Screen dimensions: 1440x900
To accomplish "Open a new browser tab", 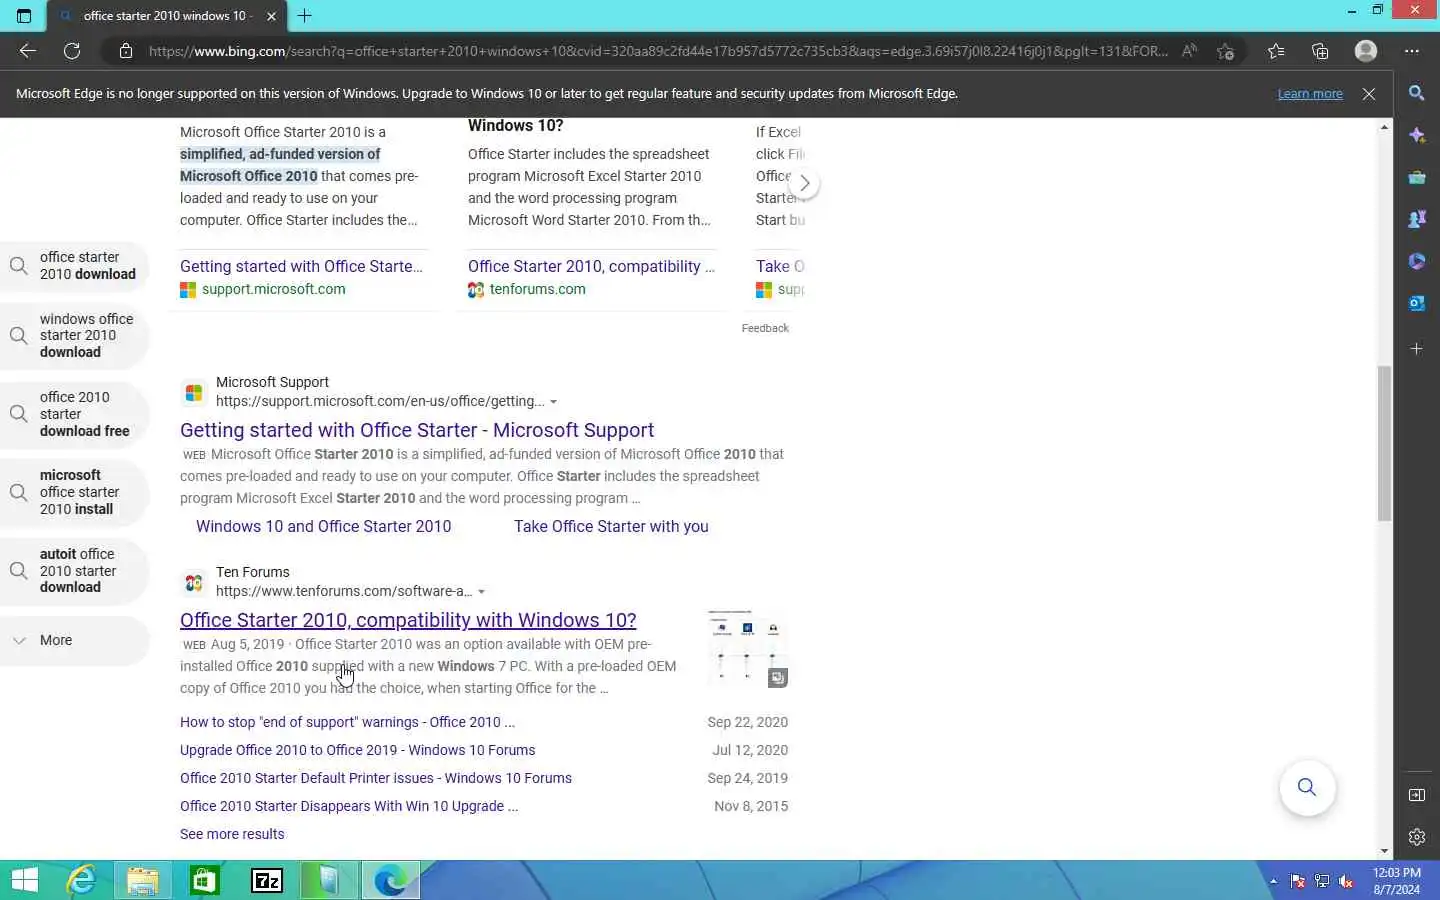I will pos(305,16).
